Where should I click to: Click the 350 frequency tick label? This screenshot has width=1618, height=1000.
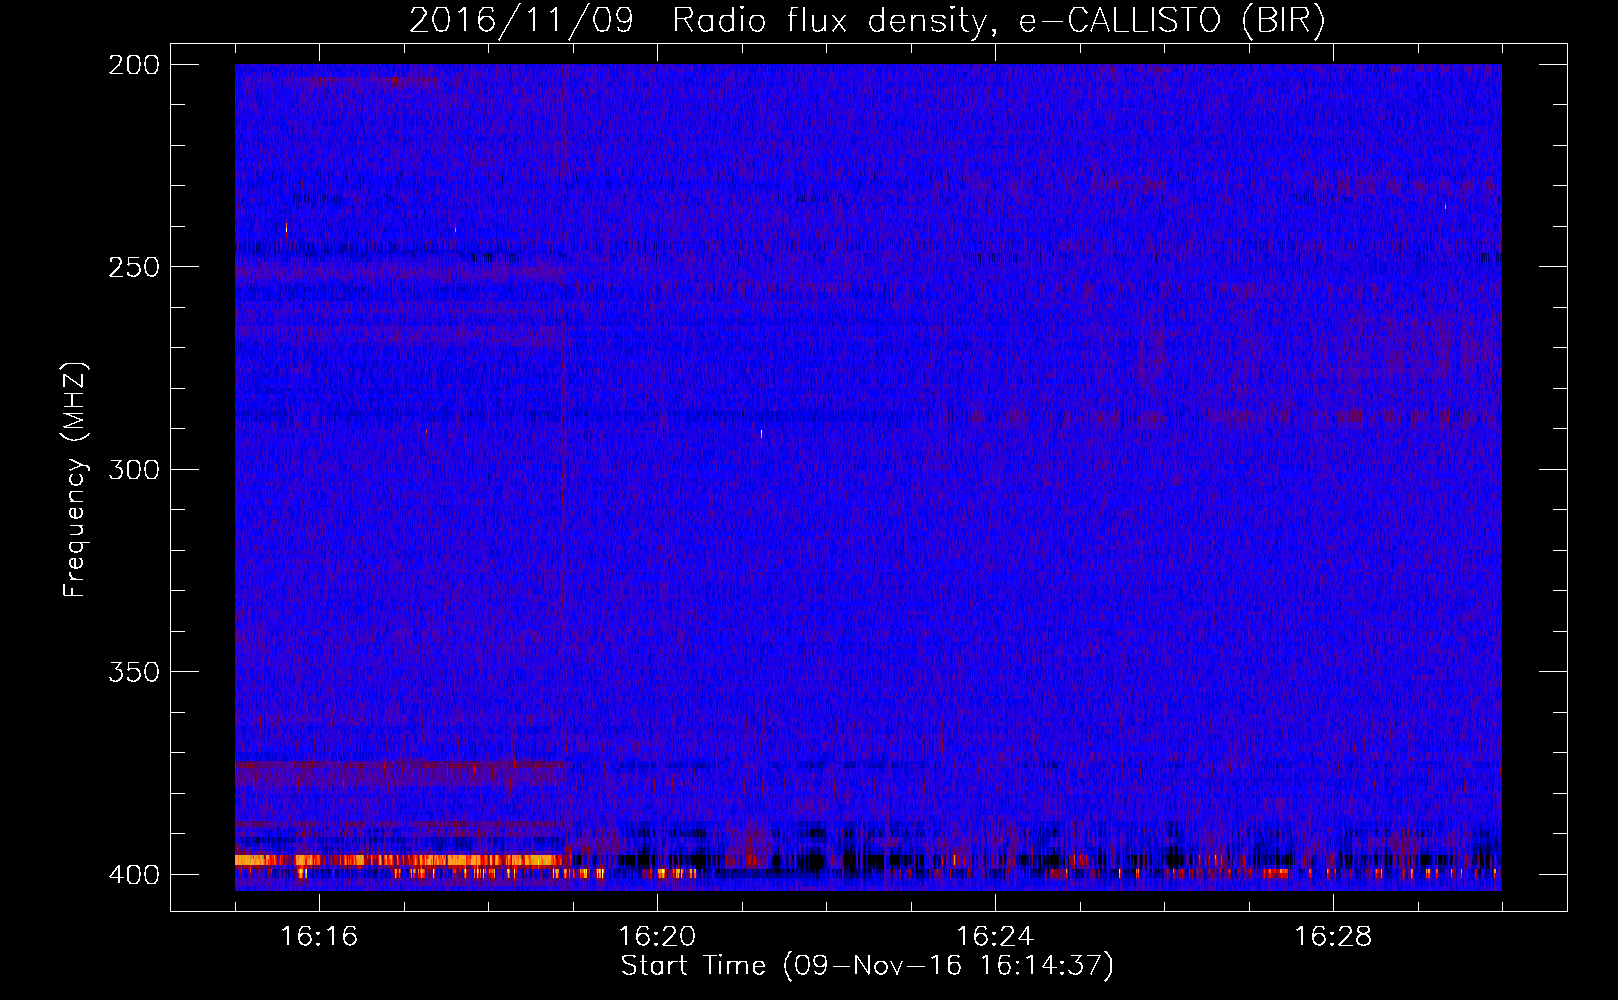134,672
